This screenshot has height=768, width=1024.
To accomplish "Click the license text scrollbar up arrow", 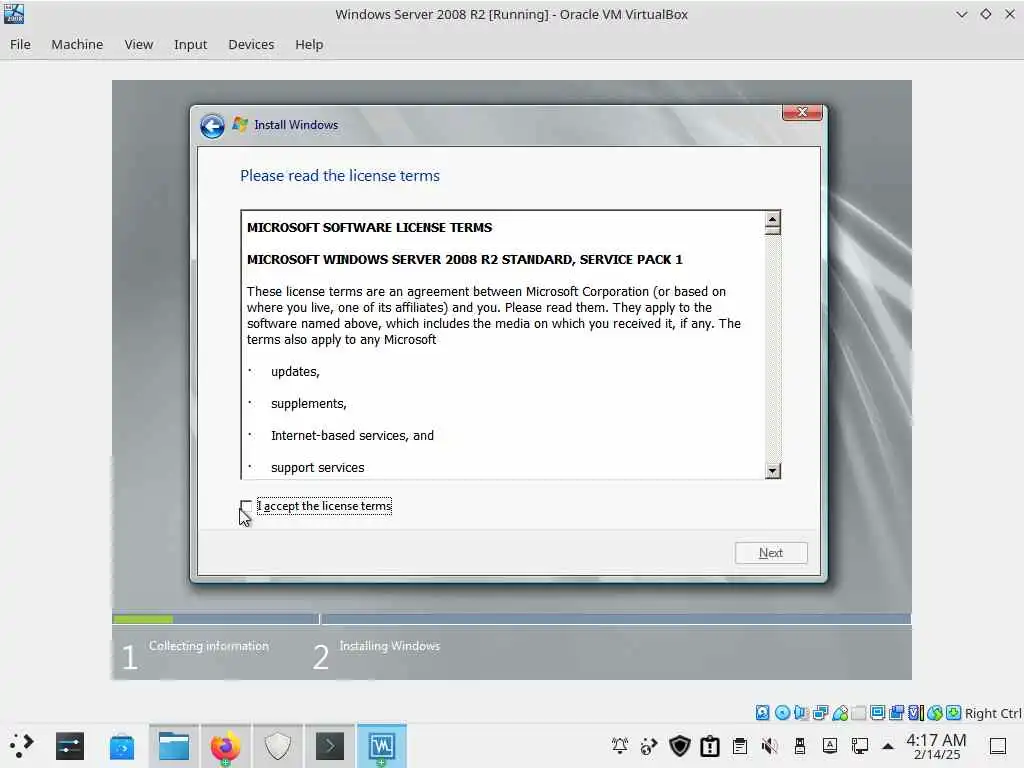I will point(773,219).
